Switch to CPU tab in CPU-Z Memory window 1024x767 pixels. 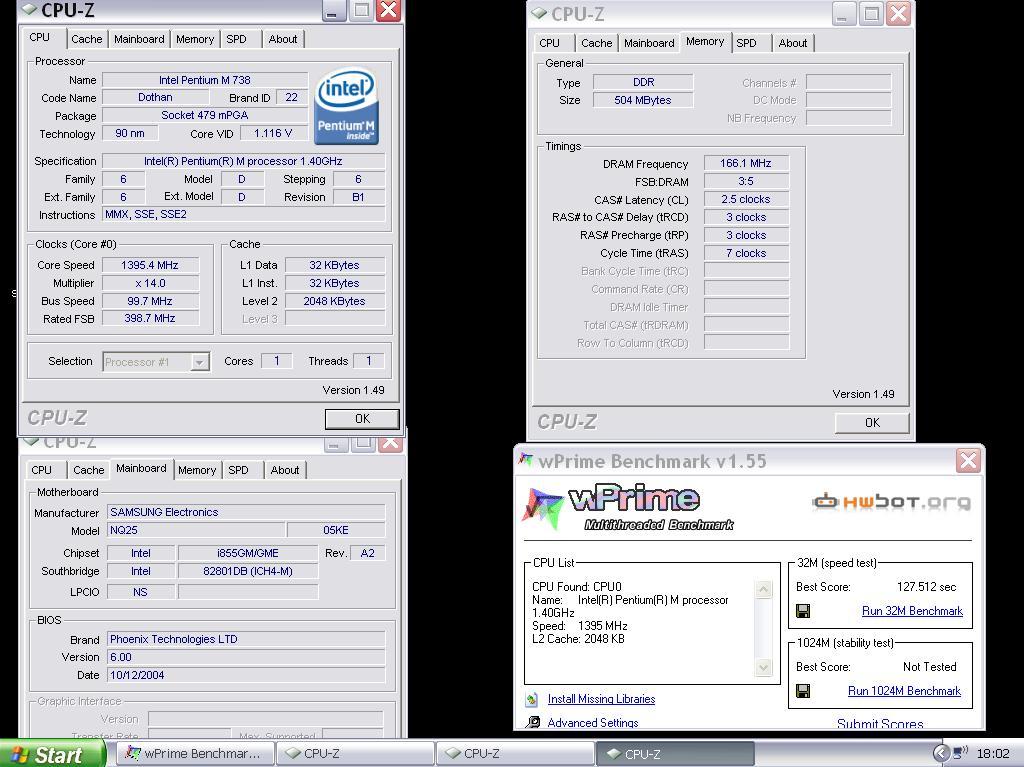coord(549,43)
